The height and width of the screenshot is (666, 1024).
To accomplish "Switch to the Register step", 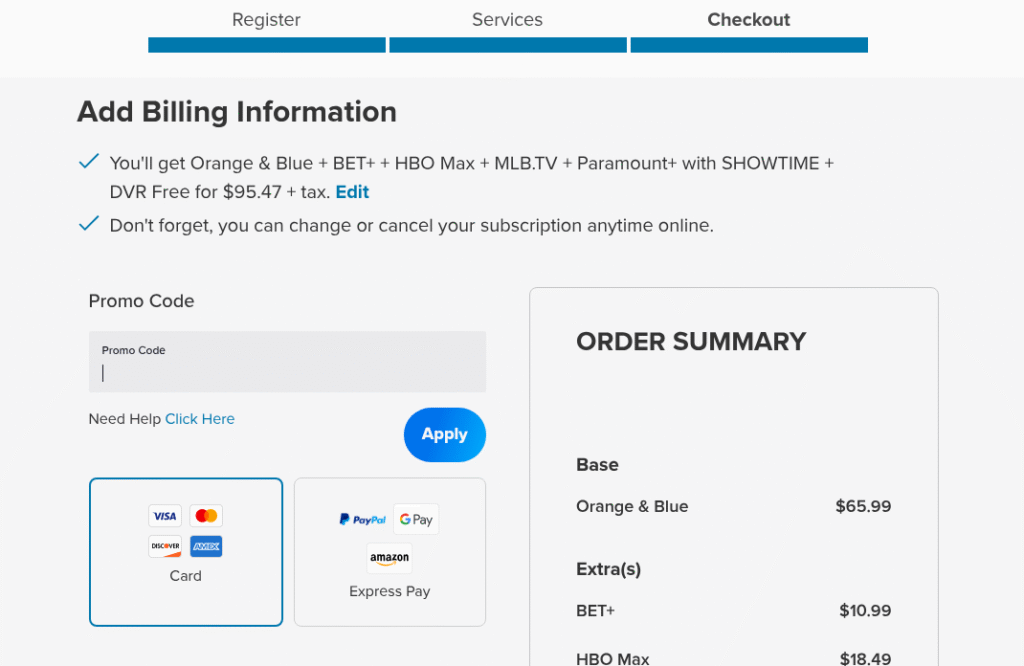I will [x=266, y=19].
